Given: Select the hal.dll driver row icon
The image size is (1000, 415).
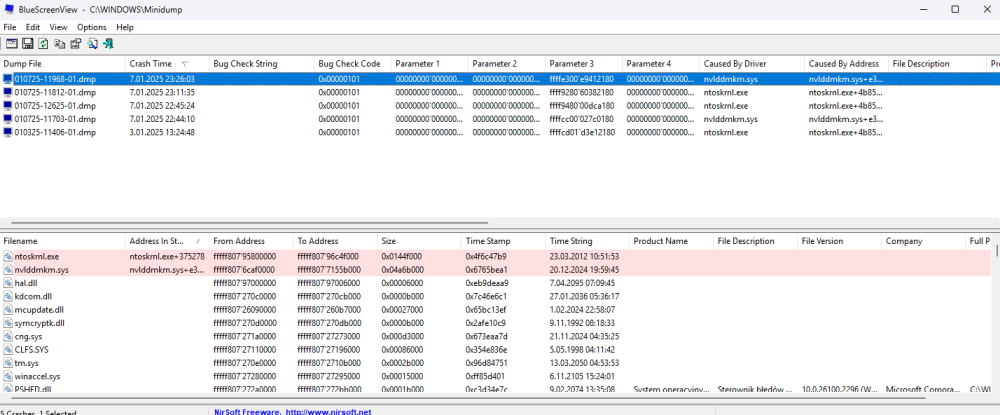Looking at the screenshot, I should [x=8, y=283].
